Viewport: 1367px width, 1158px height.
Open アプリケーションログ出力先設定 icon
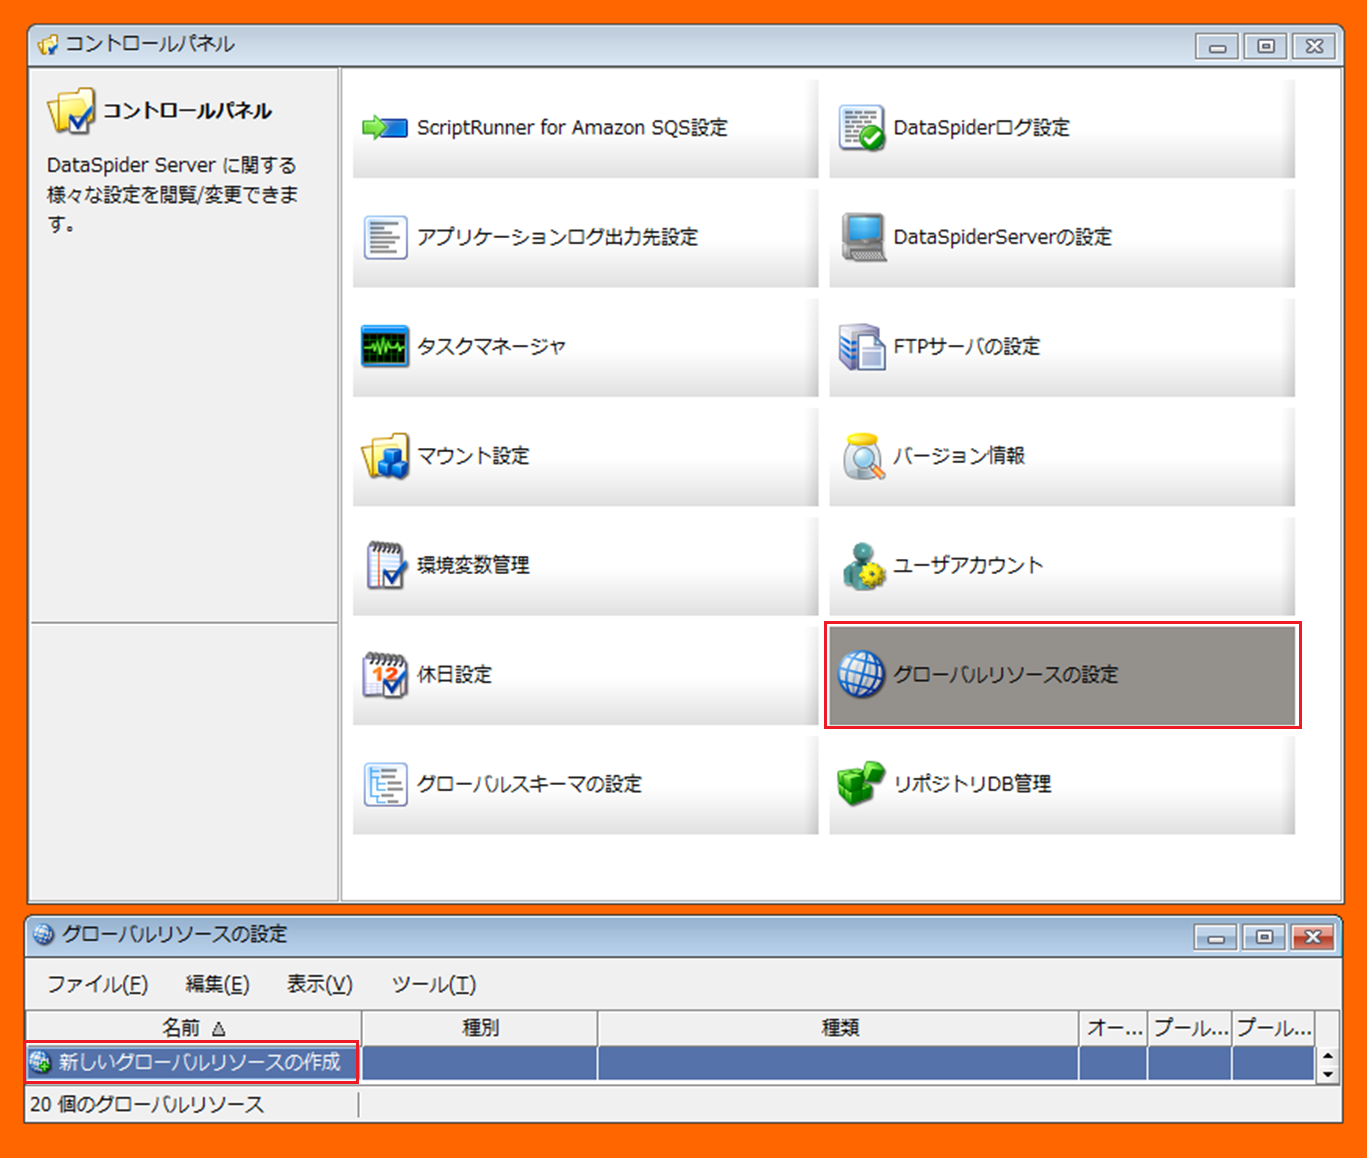[x=385, y=237]
